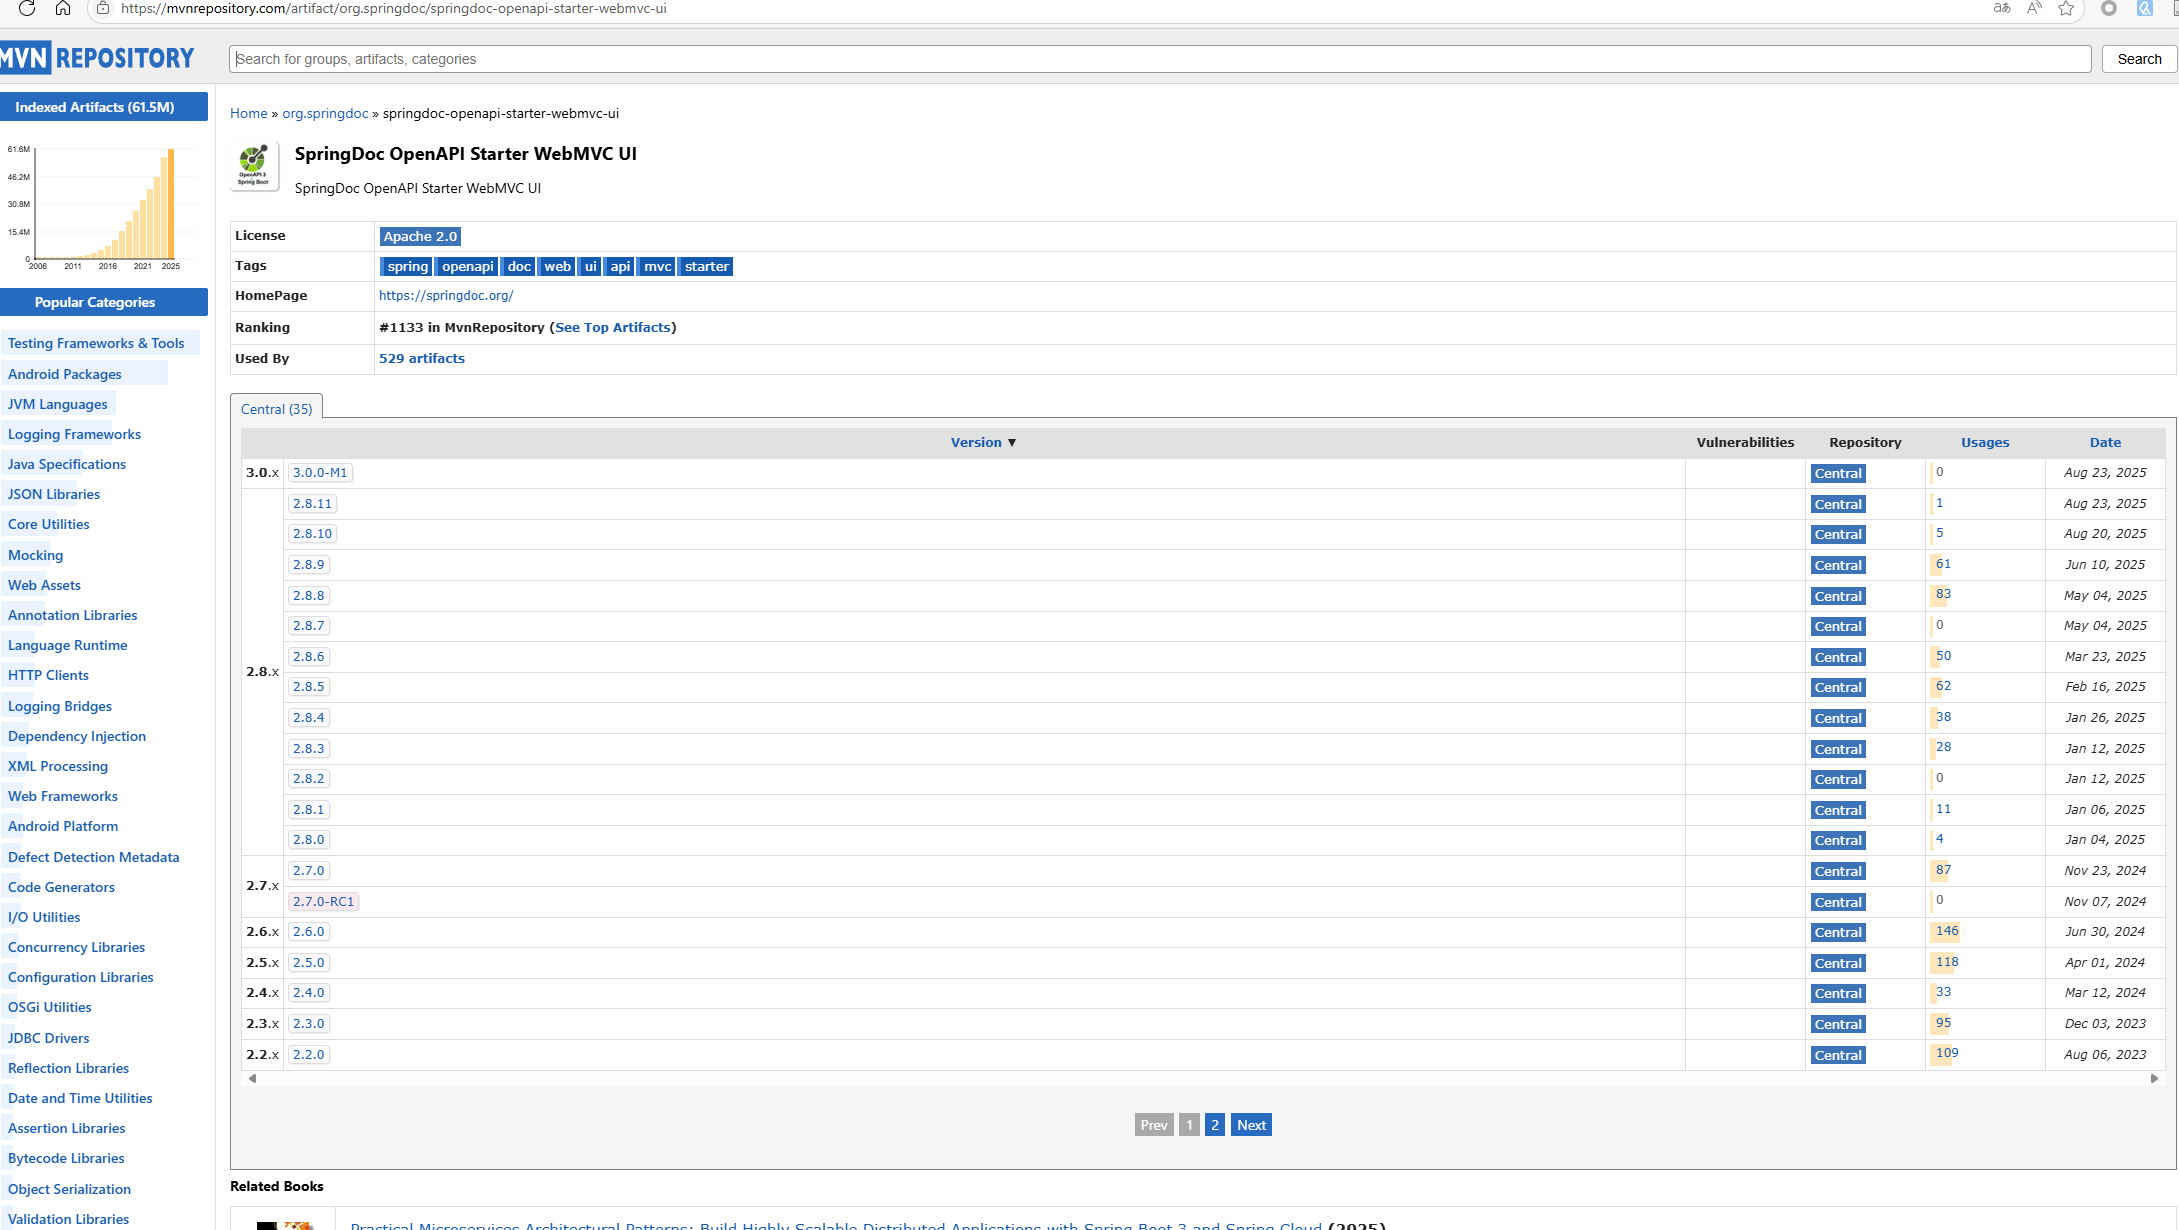Start read aloud from address bar
The image size is (2179, 1230).
[2034, 8]
